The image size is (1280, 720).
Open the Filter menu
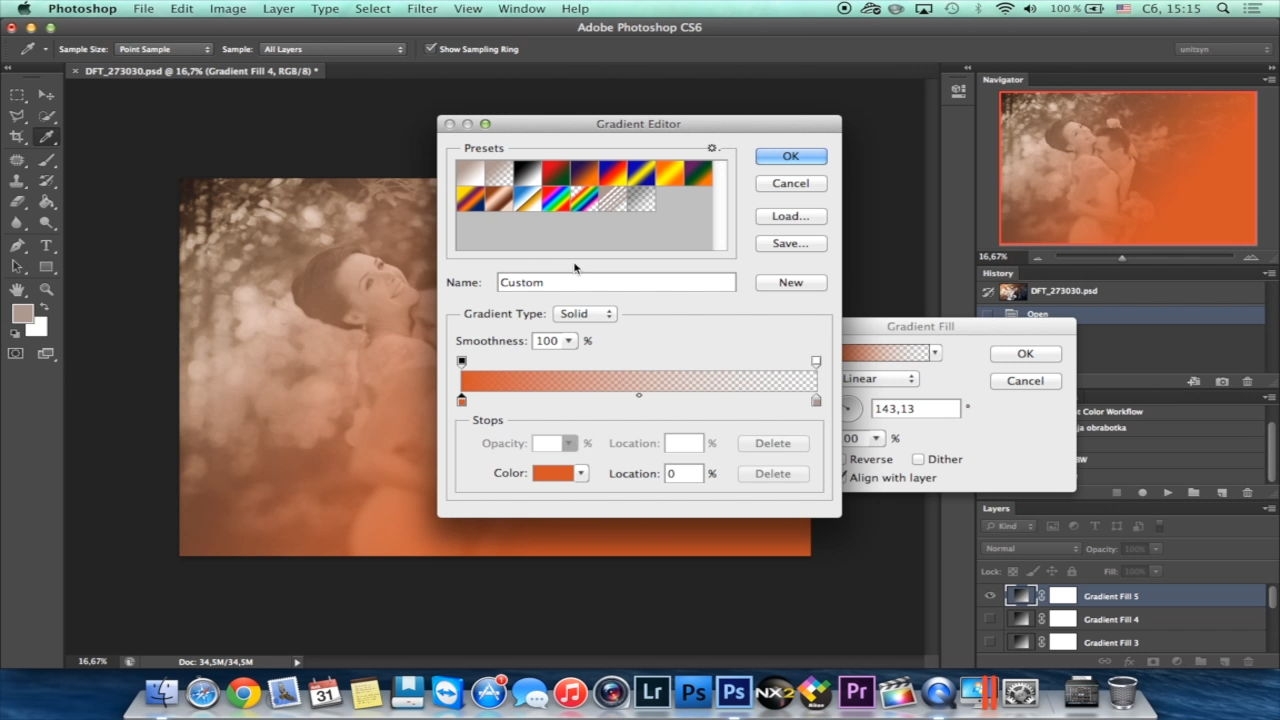click(x=422, y=9)
